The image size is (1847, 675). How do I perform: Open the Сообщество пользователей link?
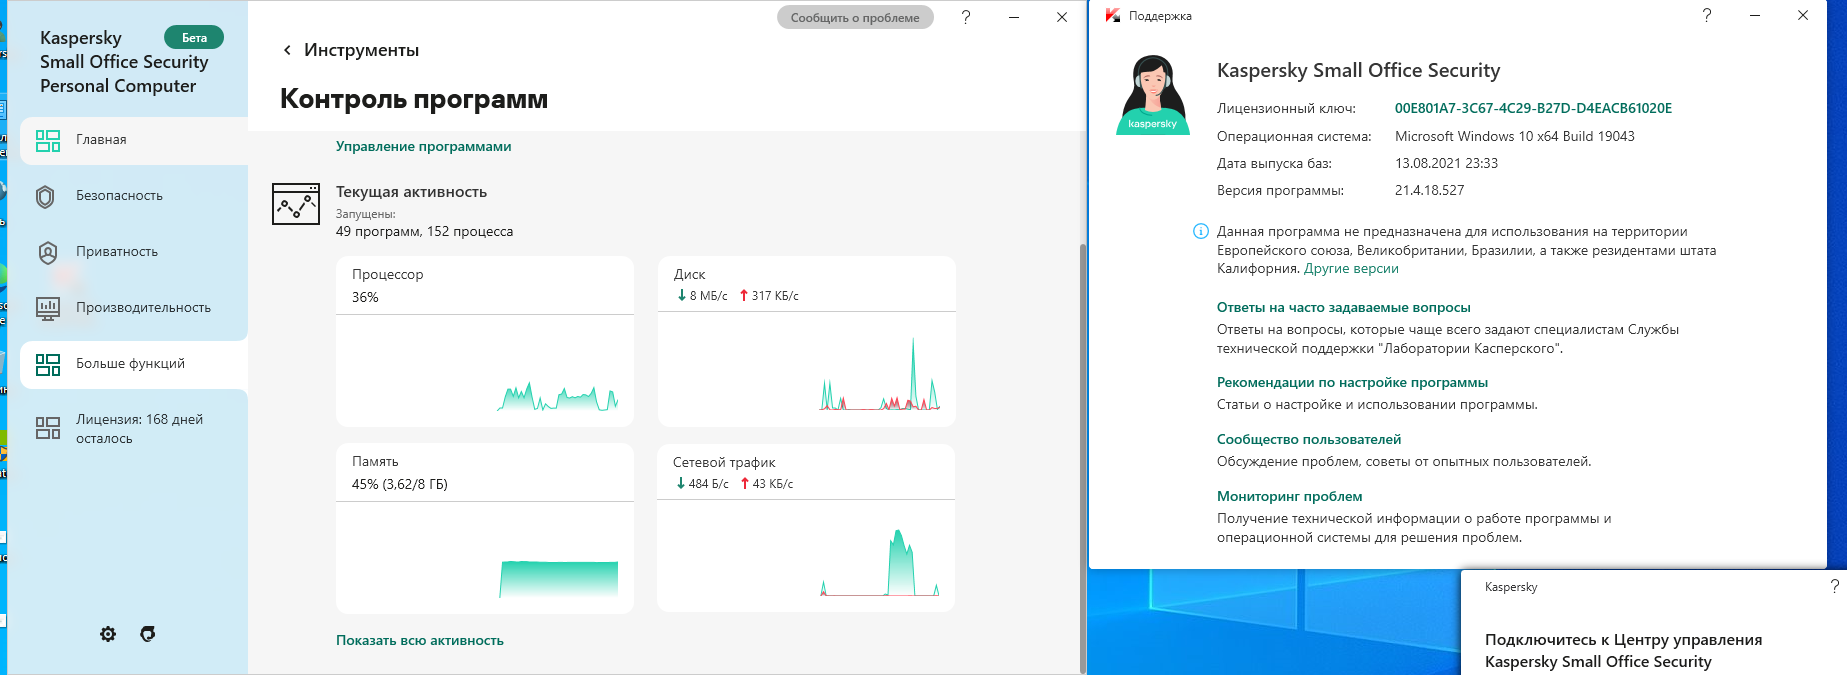[x=1309, y=439]
